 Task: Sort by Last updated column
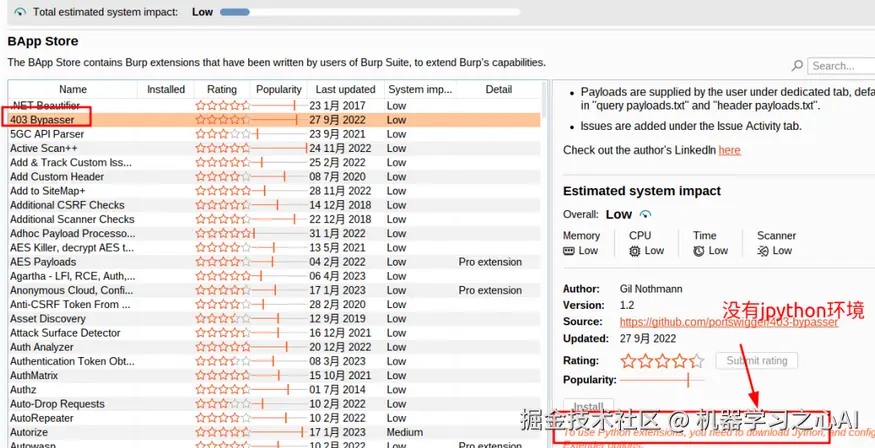pos(345,89)
